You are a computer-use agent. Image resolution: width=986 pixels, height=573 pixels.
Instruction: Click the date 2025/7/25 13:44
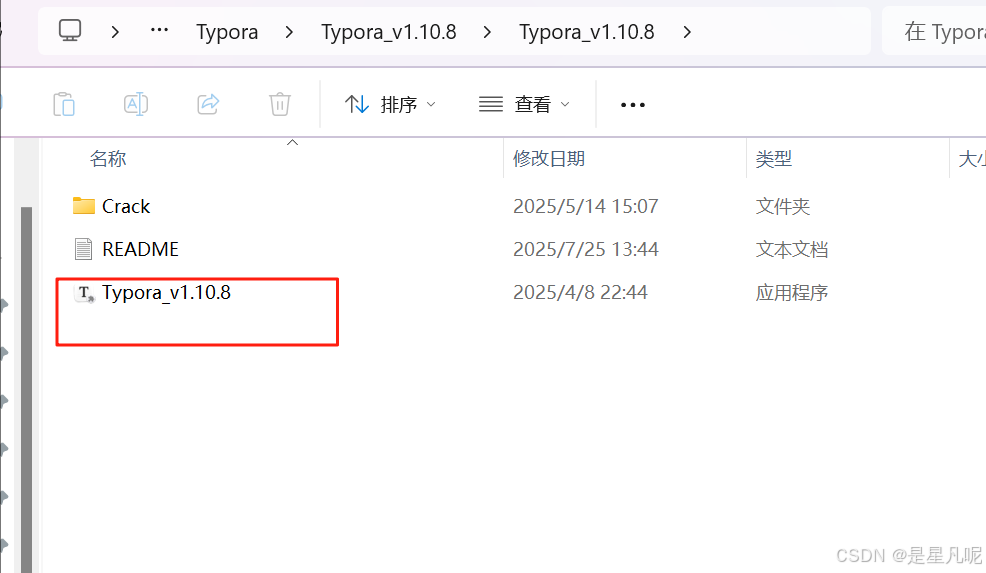585,249
